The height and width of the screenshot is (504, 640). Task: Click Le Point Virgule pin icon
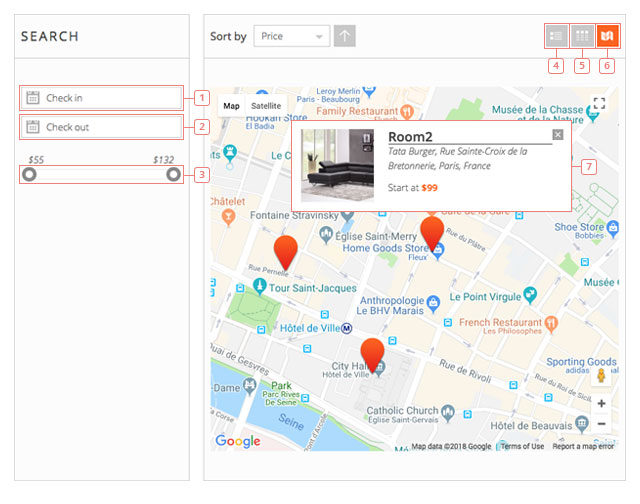point(530,295)
